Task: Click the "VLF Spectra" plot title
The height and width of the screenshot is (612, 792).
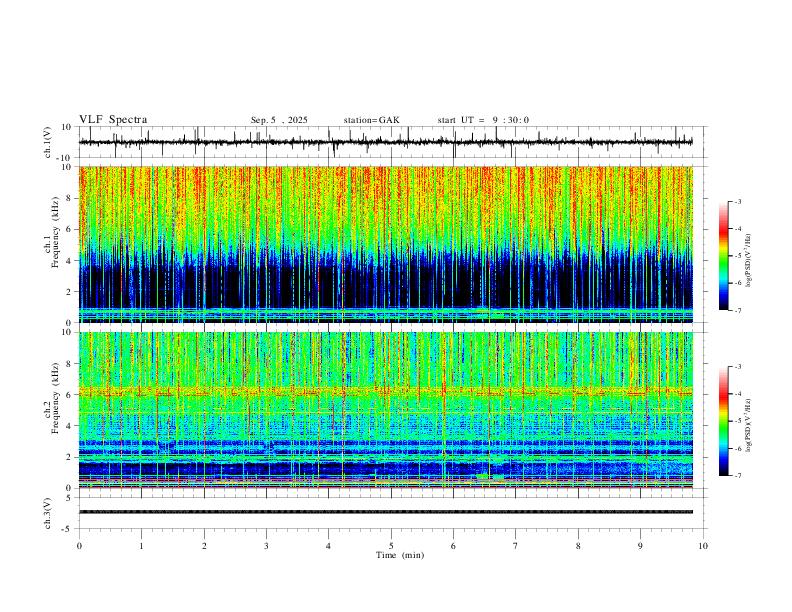Action: click(113, 120)
